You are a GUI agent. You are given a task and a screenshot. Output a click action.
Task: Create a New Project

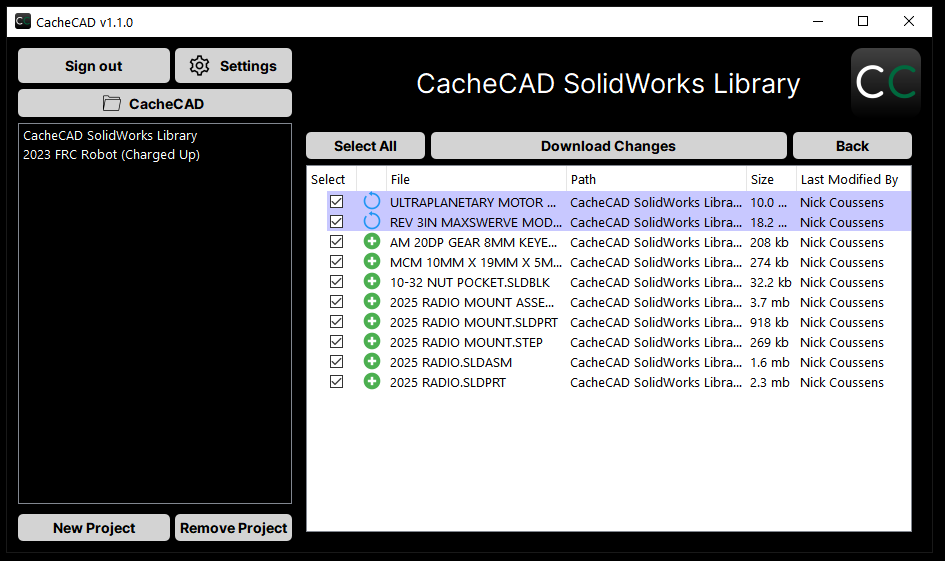tap(94, 528)
